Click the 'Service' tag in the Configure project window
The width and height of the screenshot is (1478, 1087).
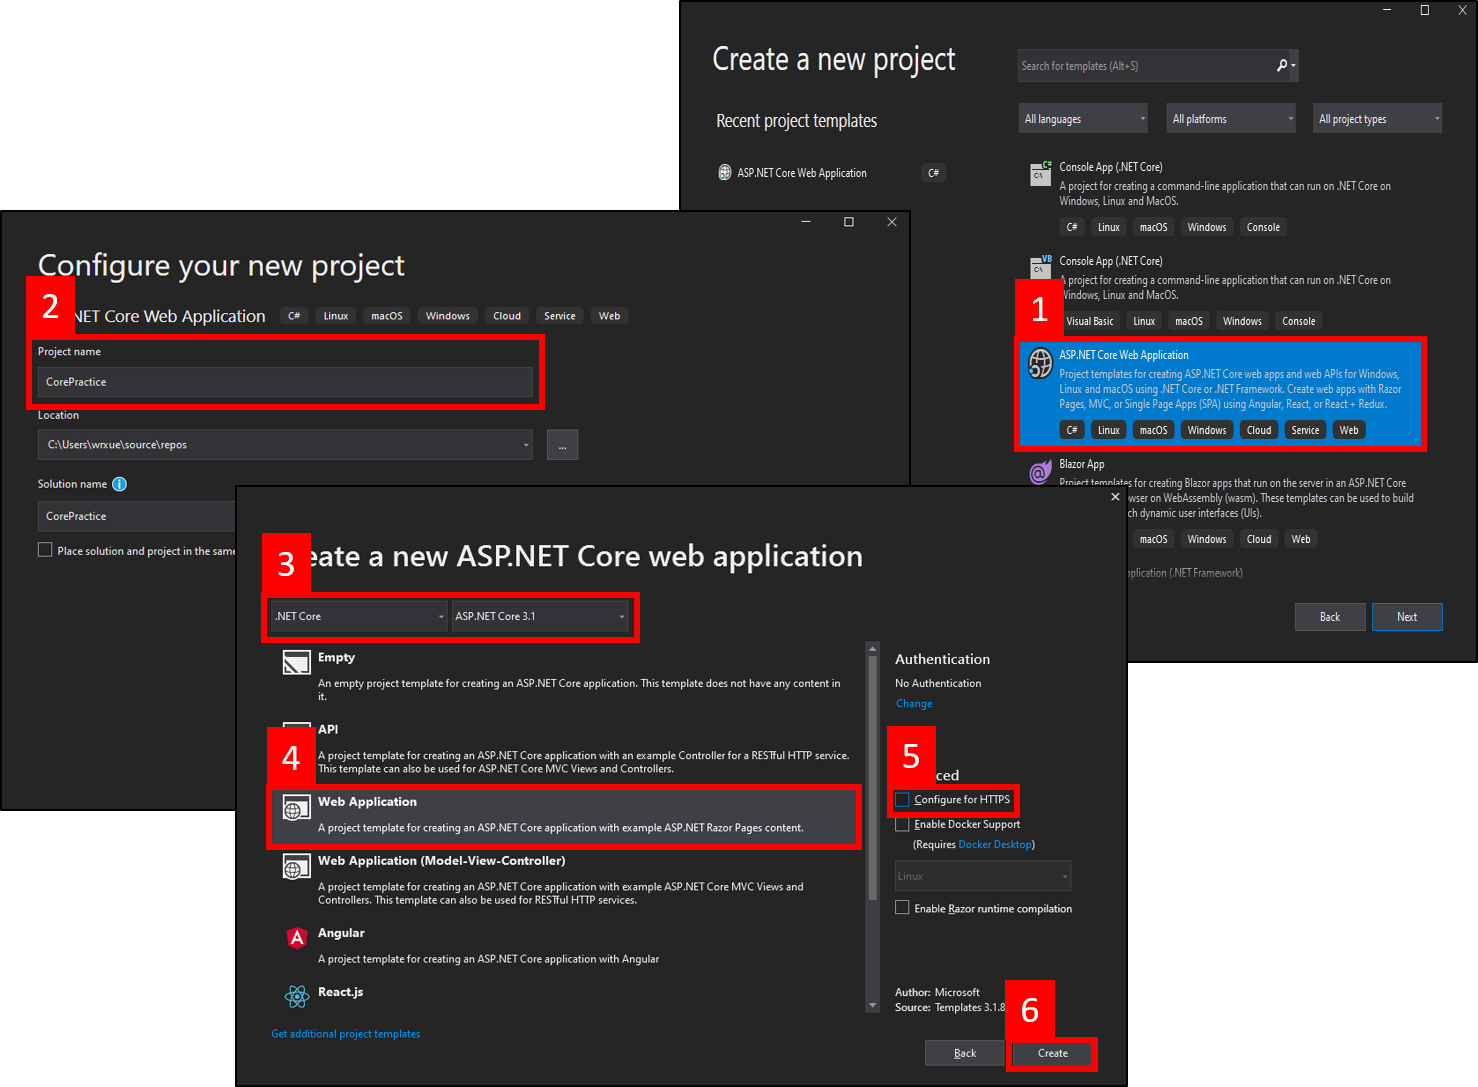pyautogui.click(x=560, y=316)
